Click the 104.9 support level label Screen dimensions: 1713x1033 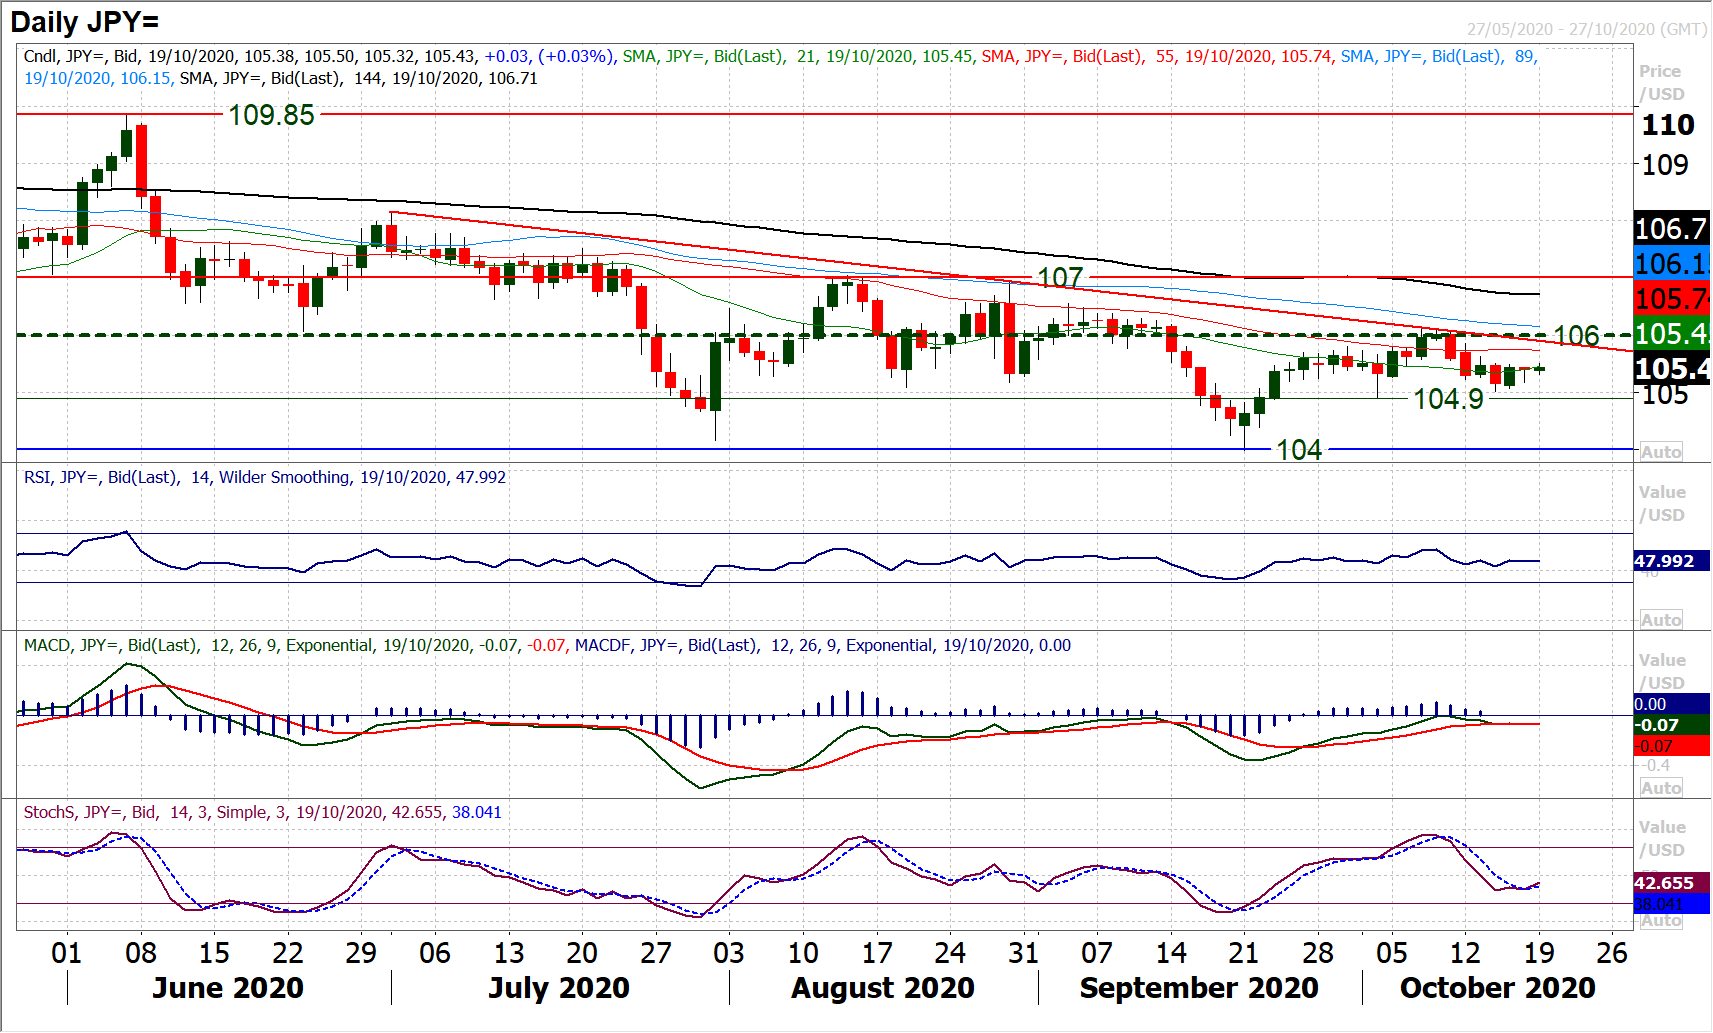[x=1448, y=399]
